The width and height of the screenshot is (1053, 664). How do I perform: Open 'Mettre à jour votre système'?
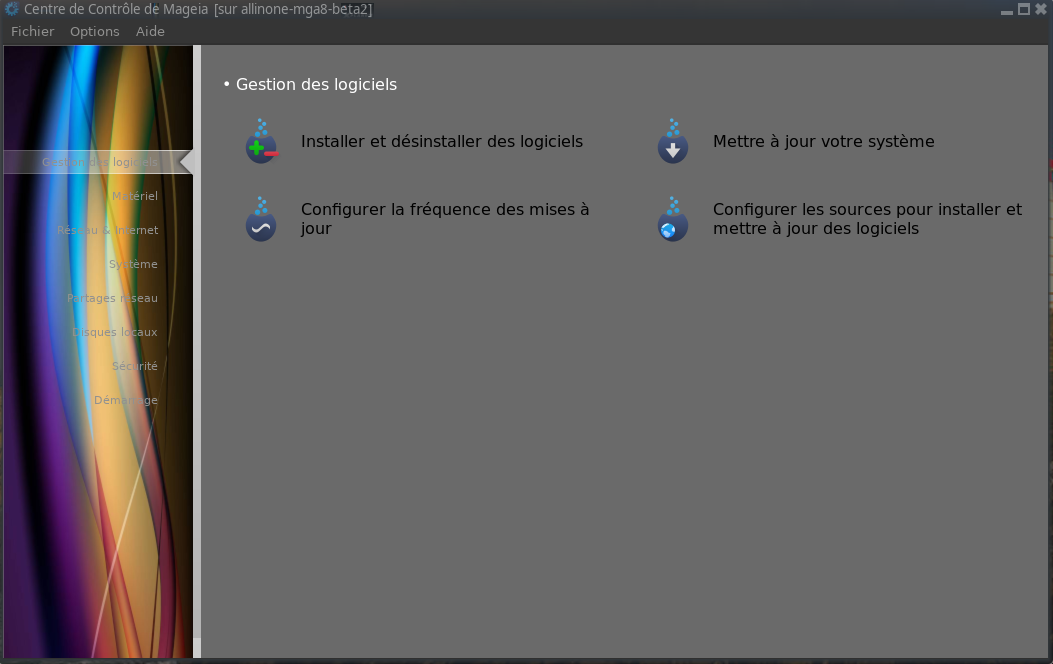(823, 142)
